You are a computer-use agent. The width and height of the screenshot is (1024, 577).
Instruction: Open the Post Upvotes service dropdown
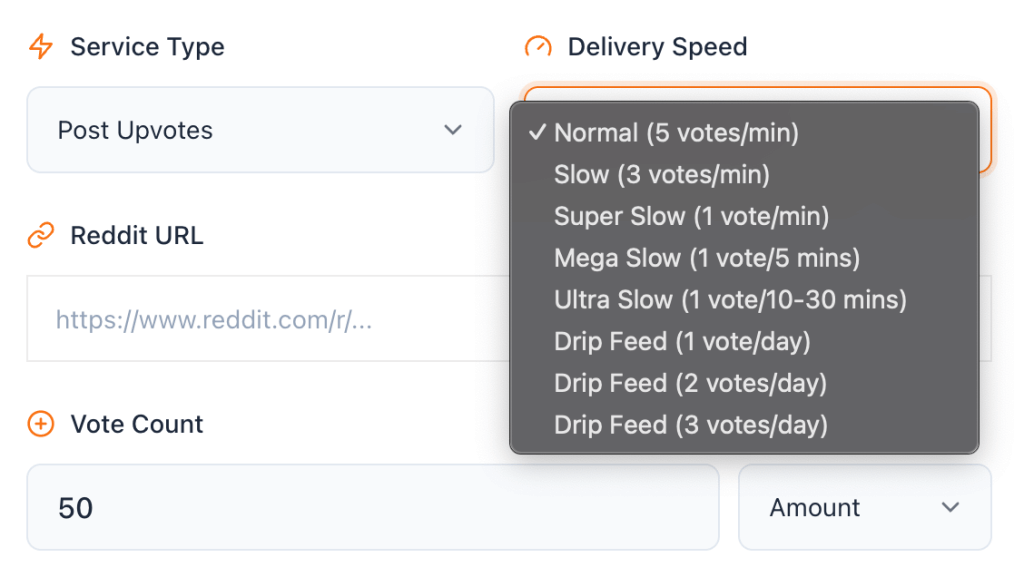point(260,130)
